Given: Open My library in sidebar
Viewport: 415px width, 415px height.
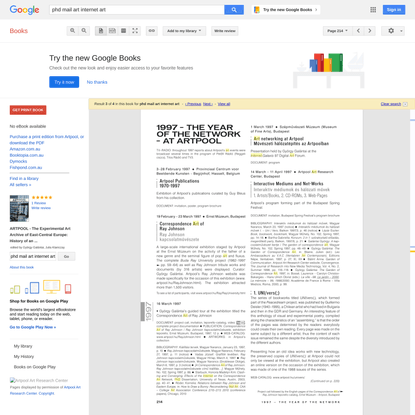Looking at the screenshot, I should pos(23,346).
